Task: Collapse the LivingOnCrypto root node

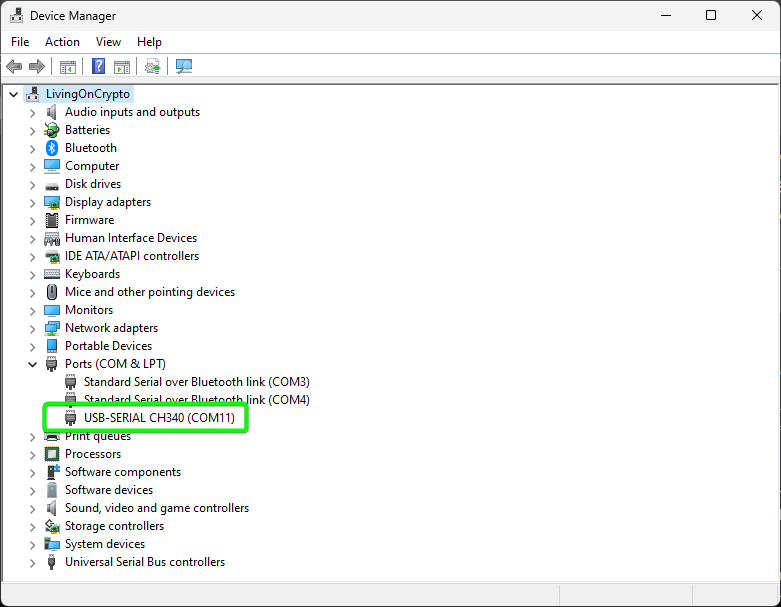Action: pos(13,94)
